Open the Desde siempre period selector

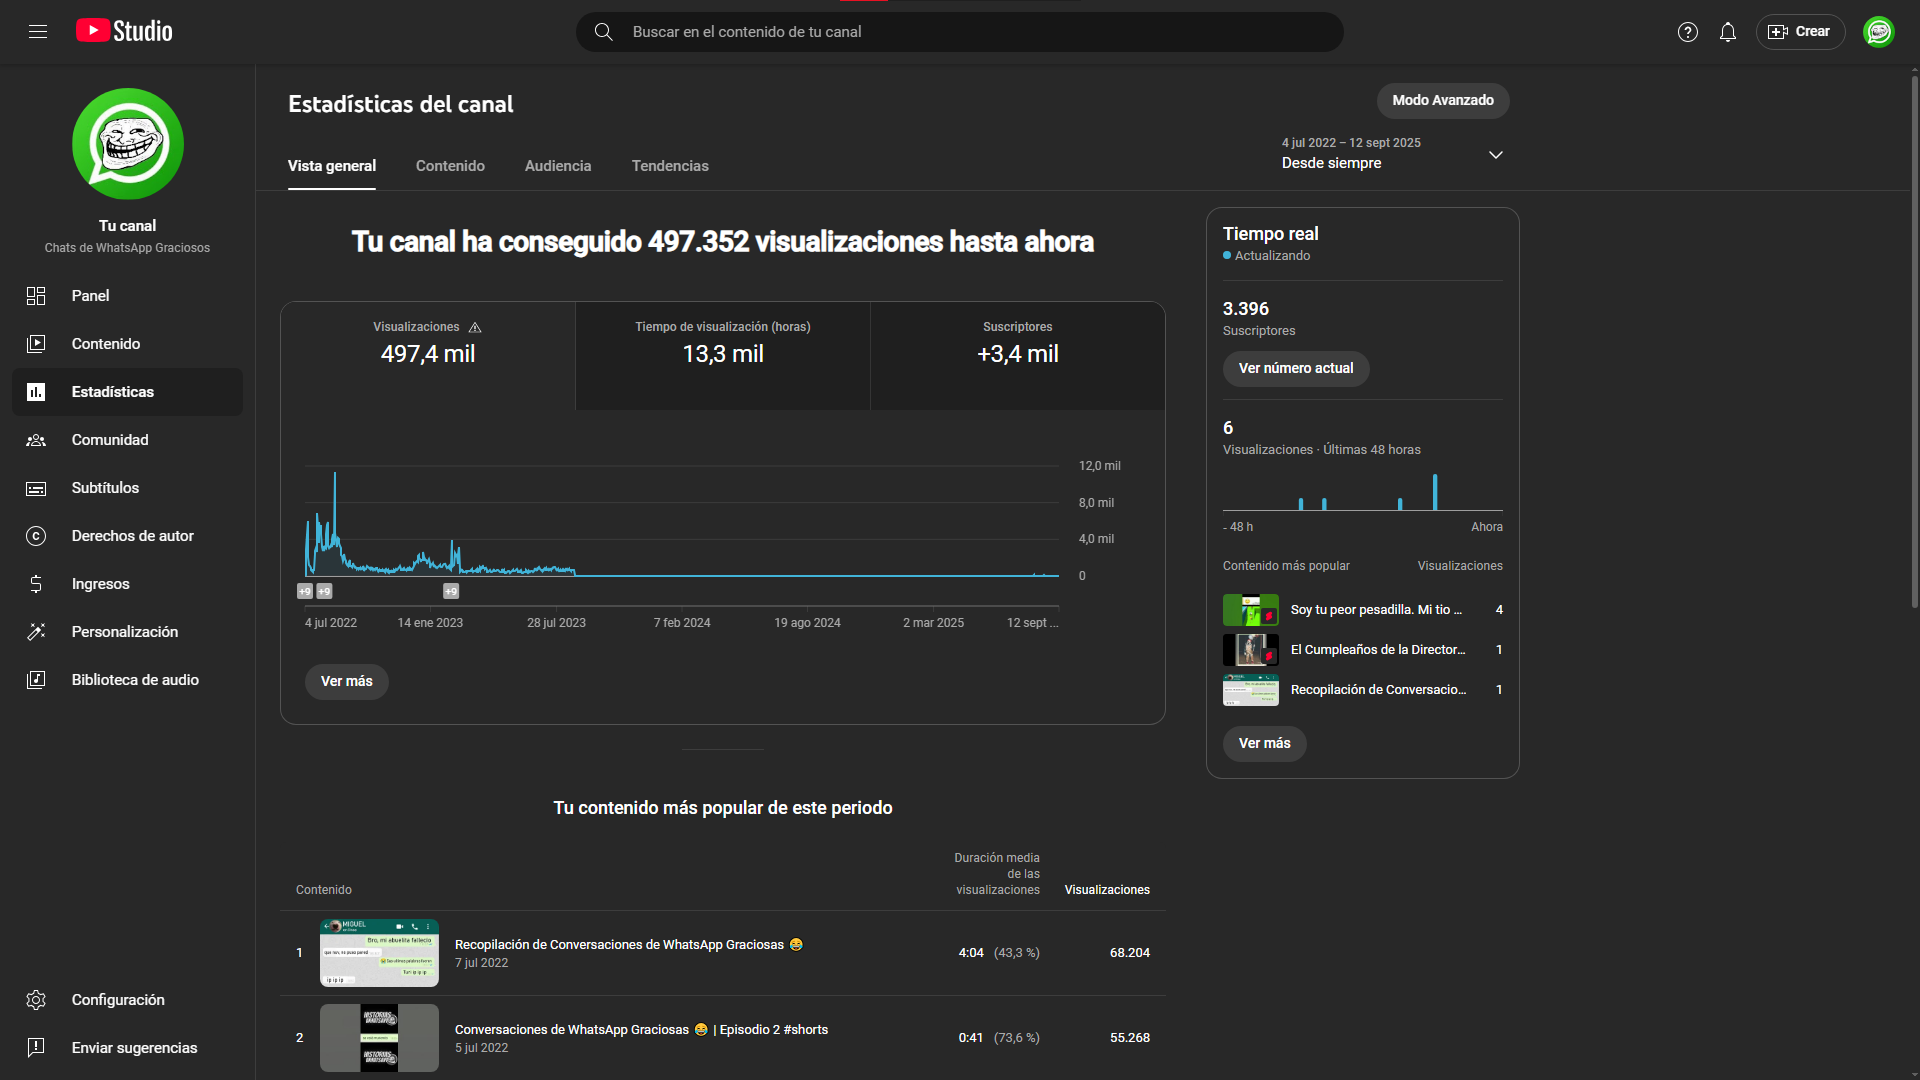[x=1394, y=154]
